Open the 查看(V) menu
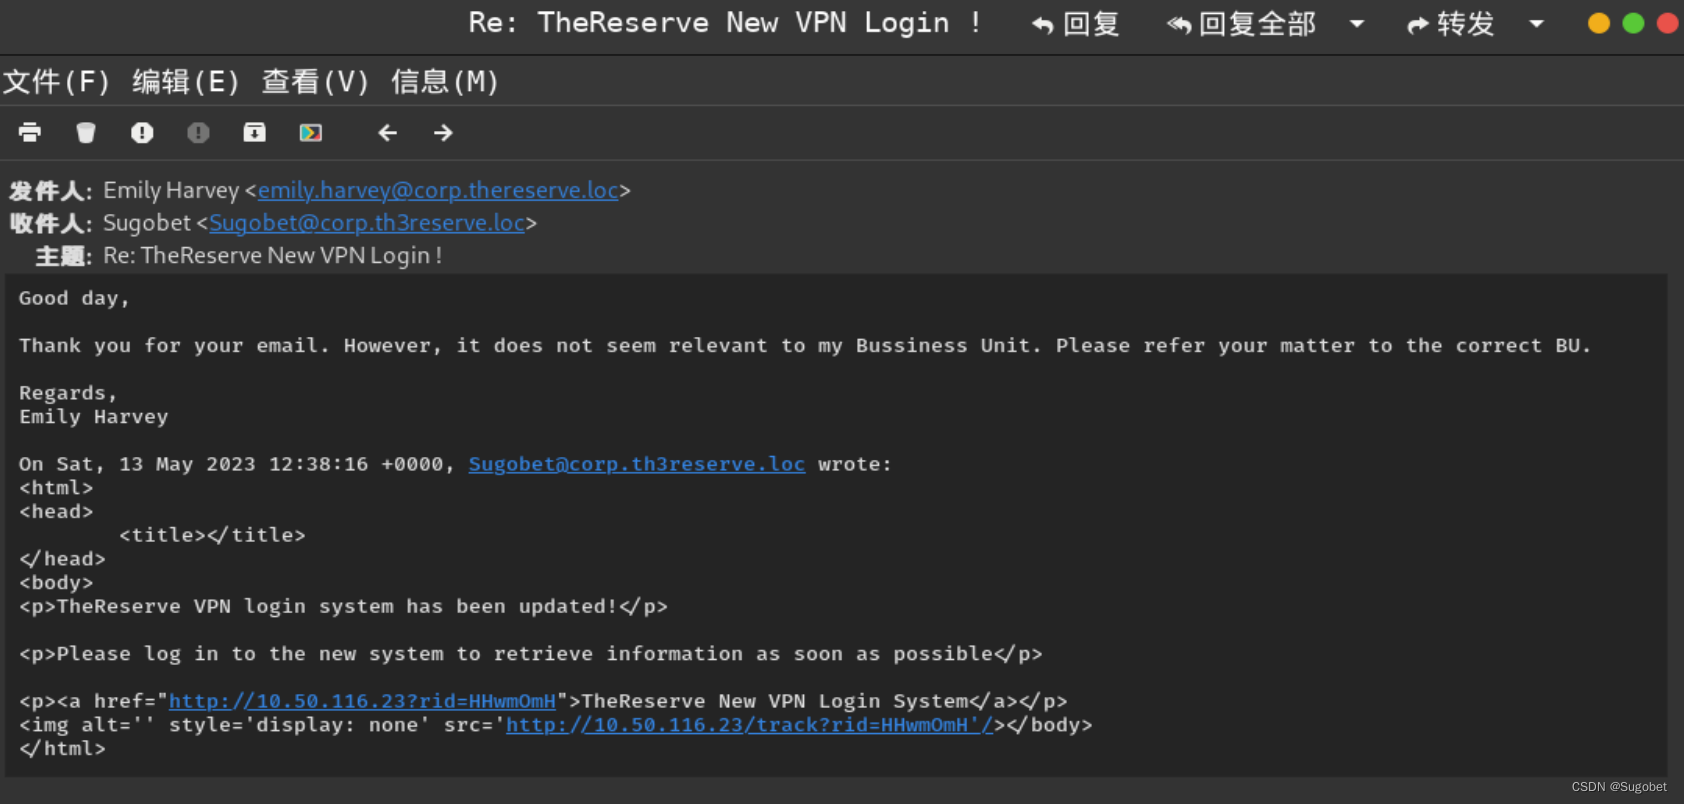The height and width of the screenshot is (804, 1684). click(315, 82)
